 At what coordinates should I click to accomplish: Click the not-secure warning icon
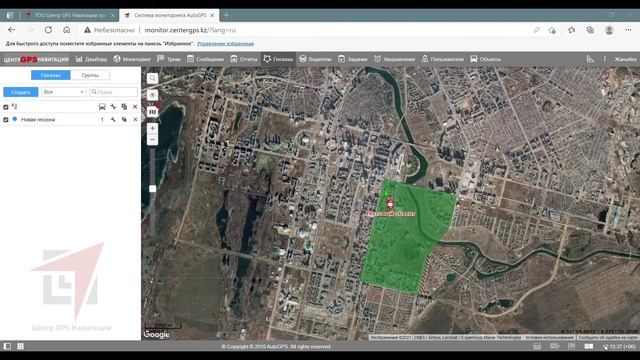87,30
